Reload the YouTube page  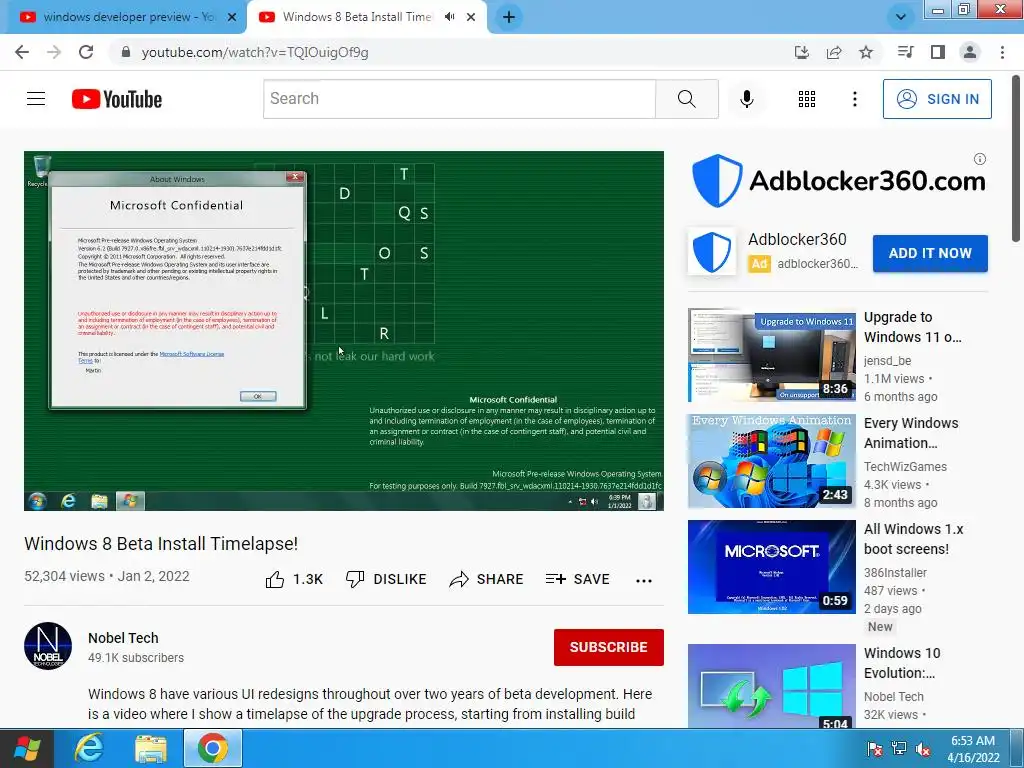(x=86, y=52)
